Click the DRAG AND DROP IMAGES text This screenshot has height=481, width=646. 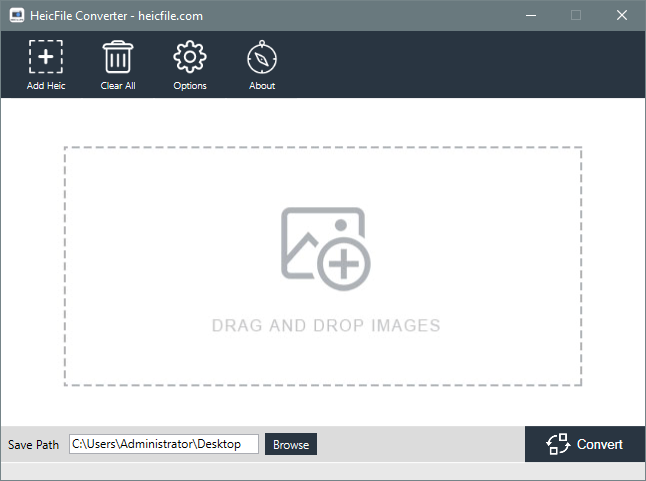(x=326, y=326)
